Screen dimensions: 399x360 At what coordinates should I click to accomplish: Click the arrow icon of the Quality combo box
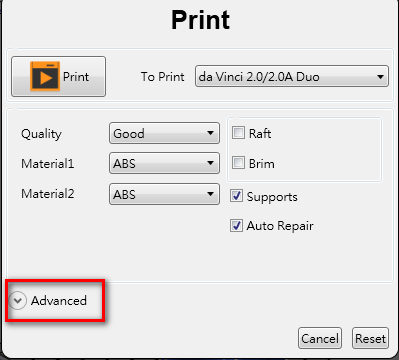pos(210,133)
